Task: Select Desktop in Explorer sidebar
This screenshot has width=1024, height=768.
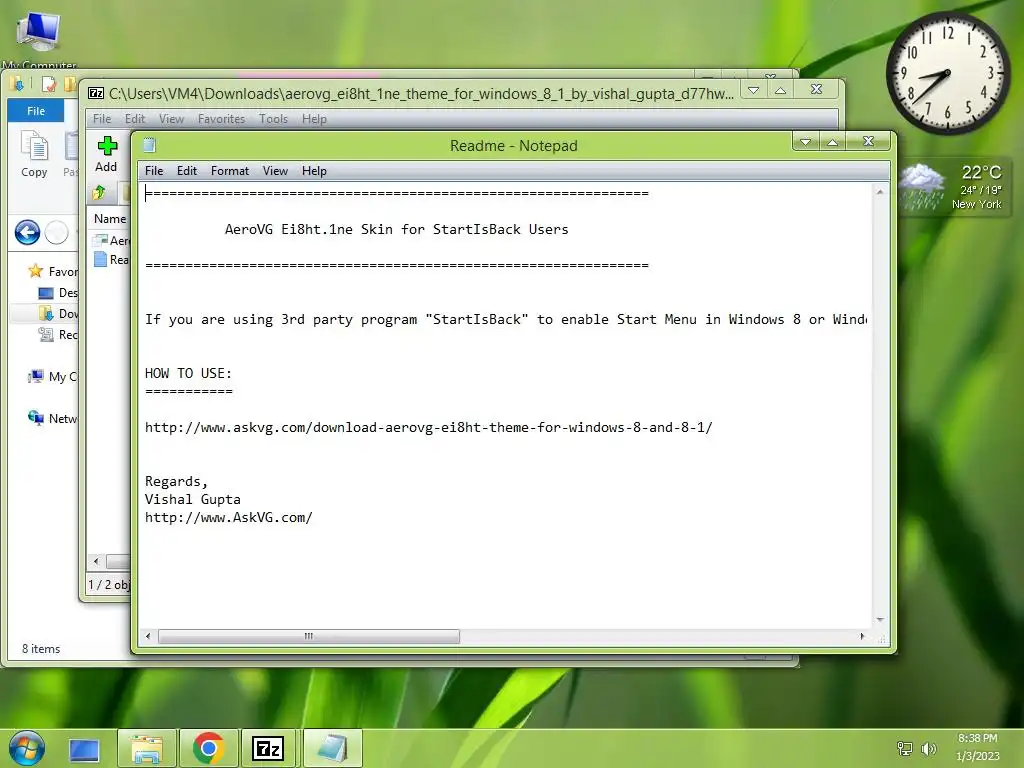Action: point(57,293)
